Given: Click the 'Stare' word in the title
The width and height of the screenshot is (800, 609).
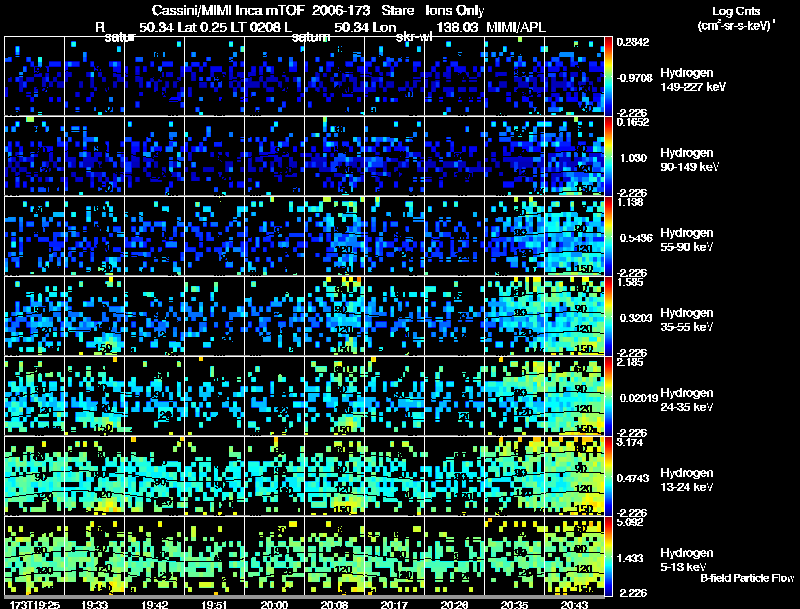Looking at the screenshot, I should (397, 10).
